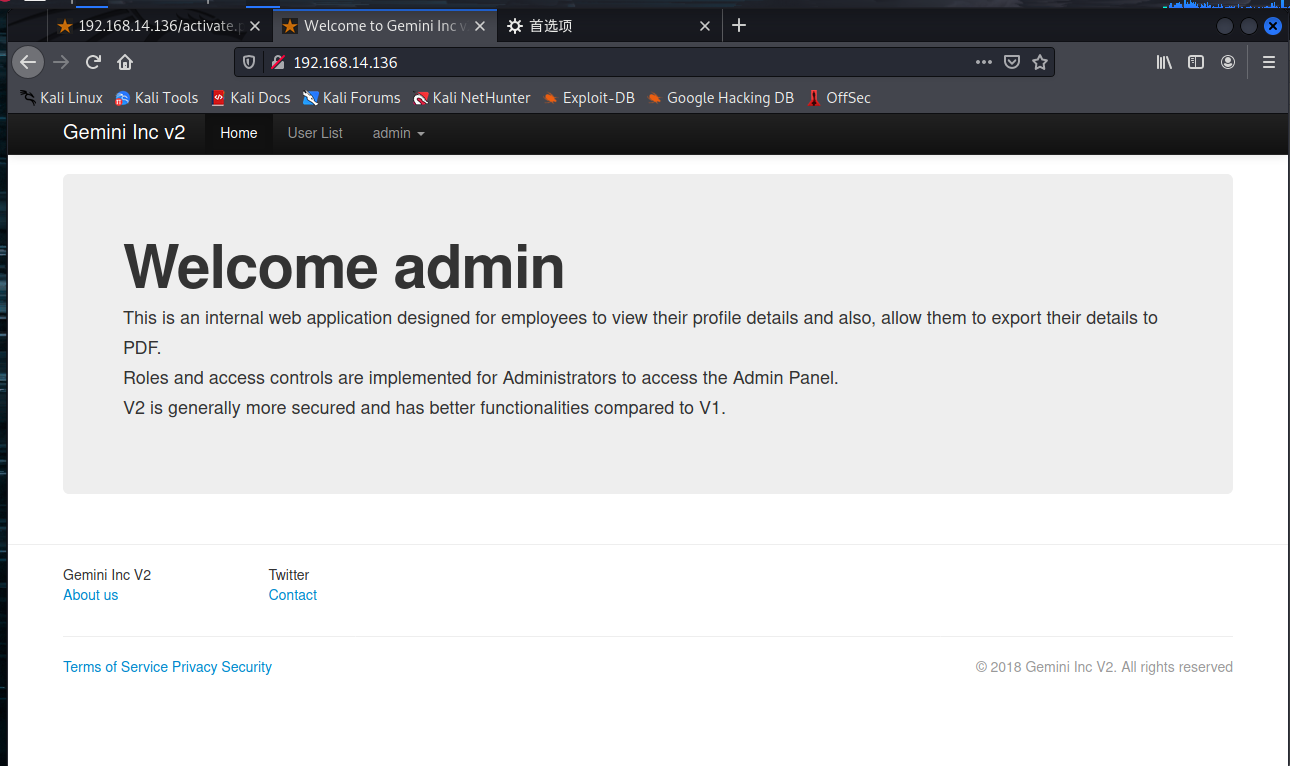Reload the current page
Image resolution: width=1290 pixels, height=766 pixels.
coord(93,62)
